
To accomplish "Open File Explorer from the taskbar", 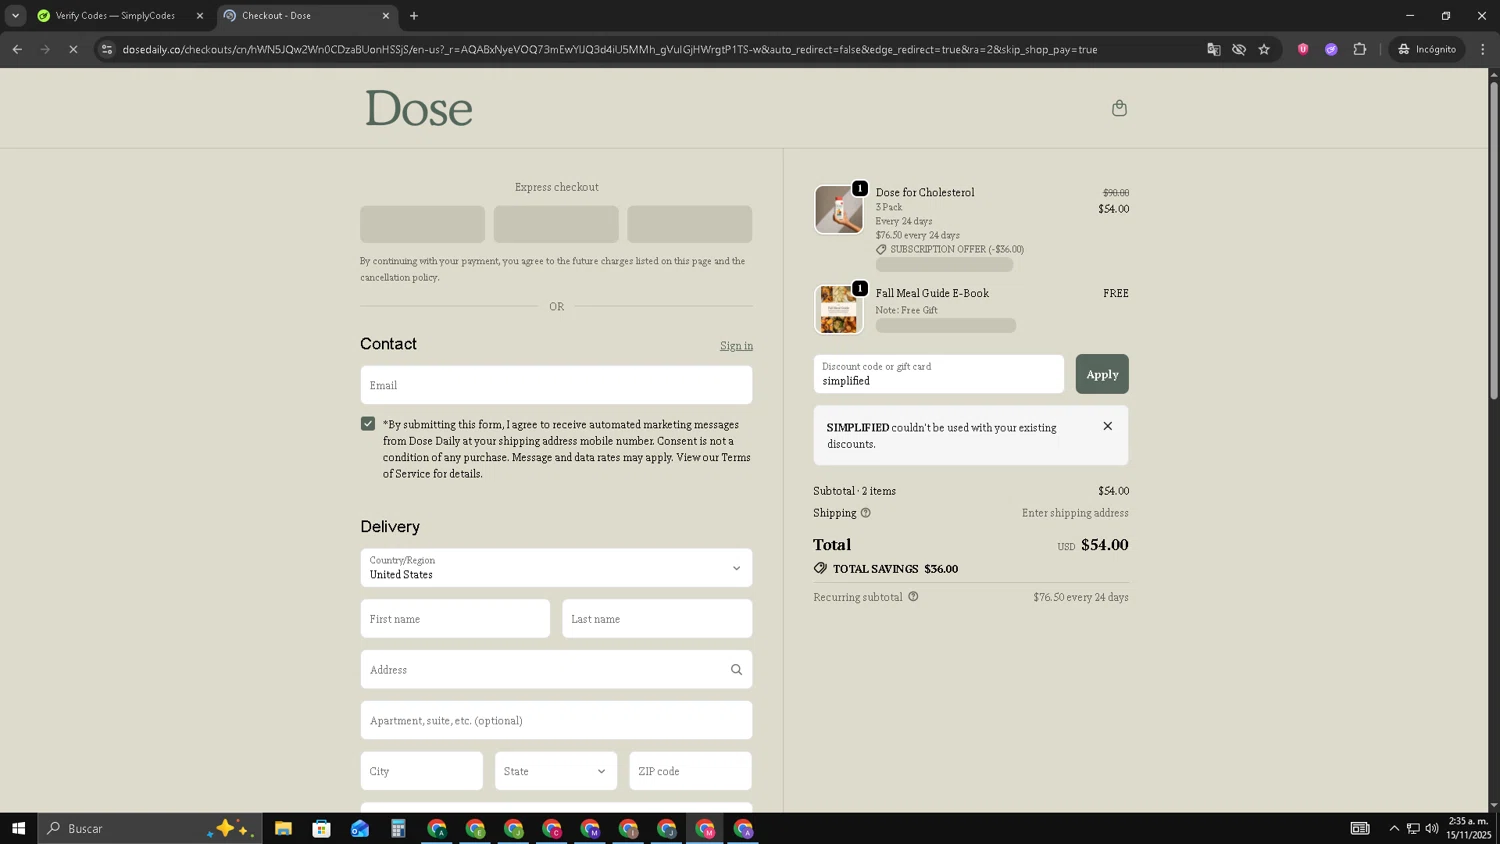I will [x=283, y=828].
